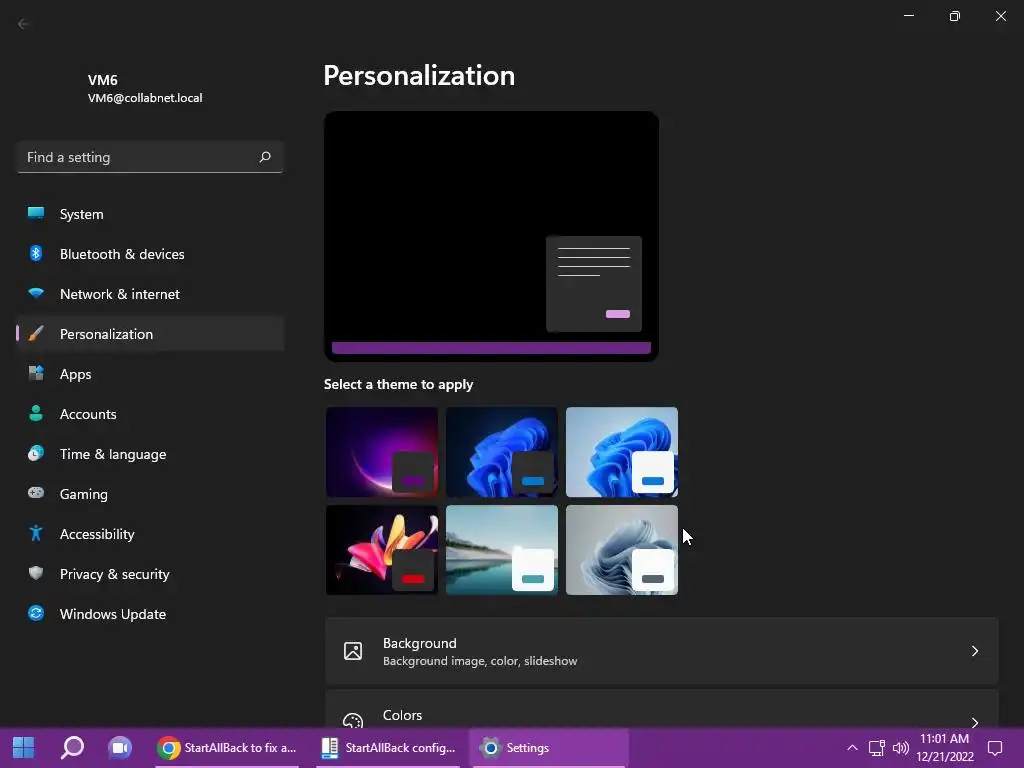Open Gaming settings
This screenshot has height=768, width=1024.
[x=150, y=494]
